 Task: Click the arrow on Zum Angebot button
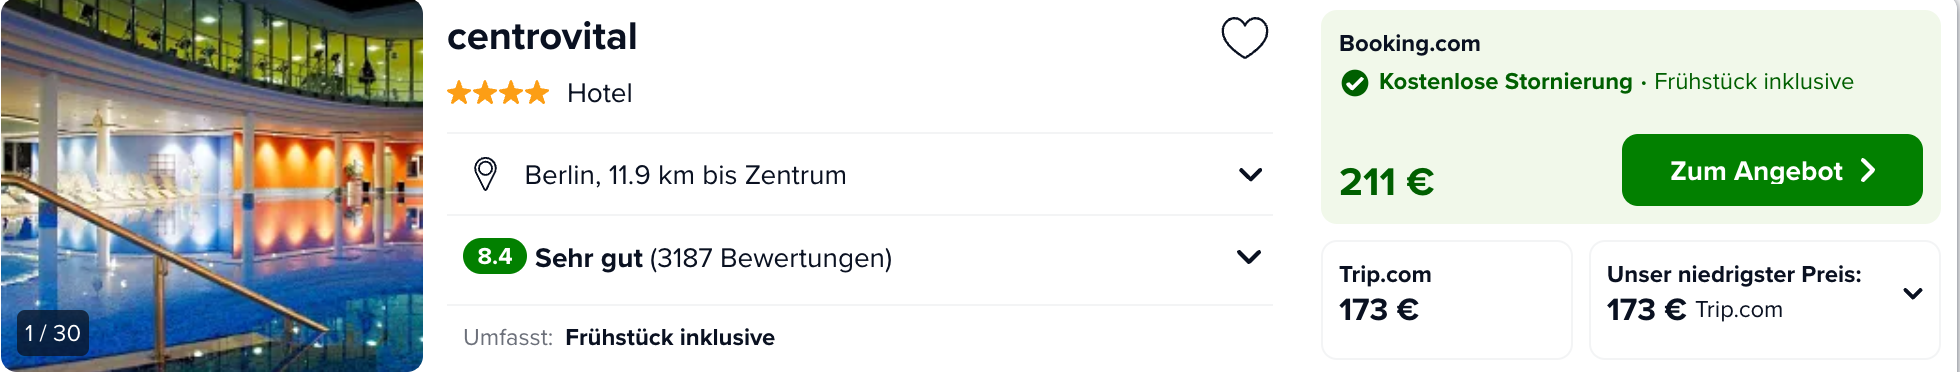(x=1868, y=171)
